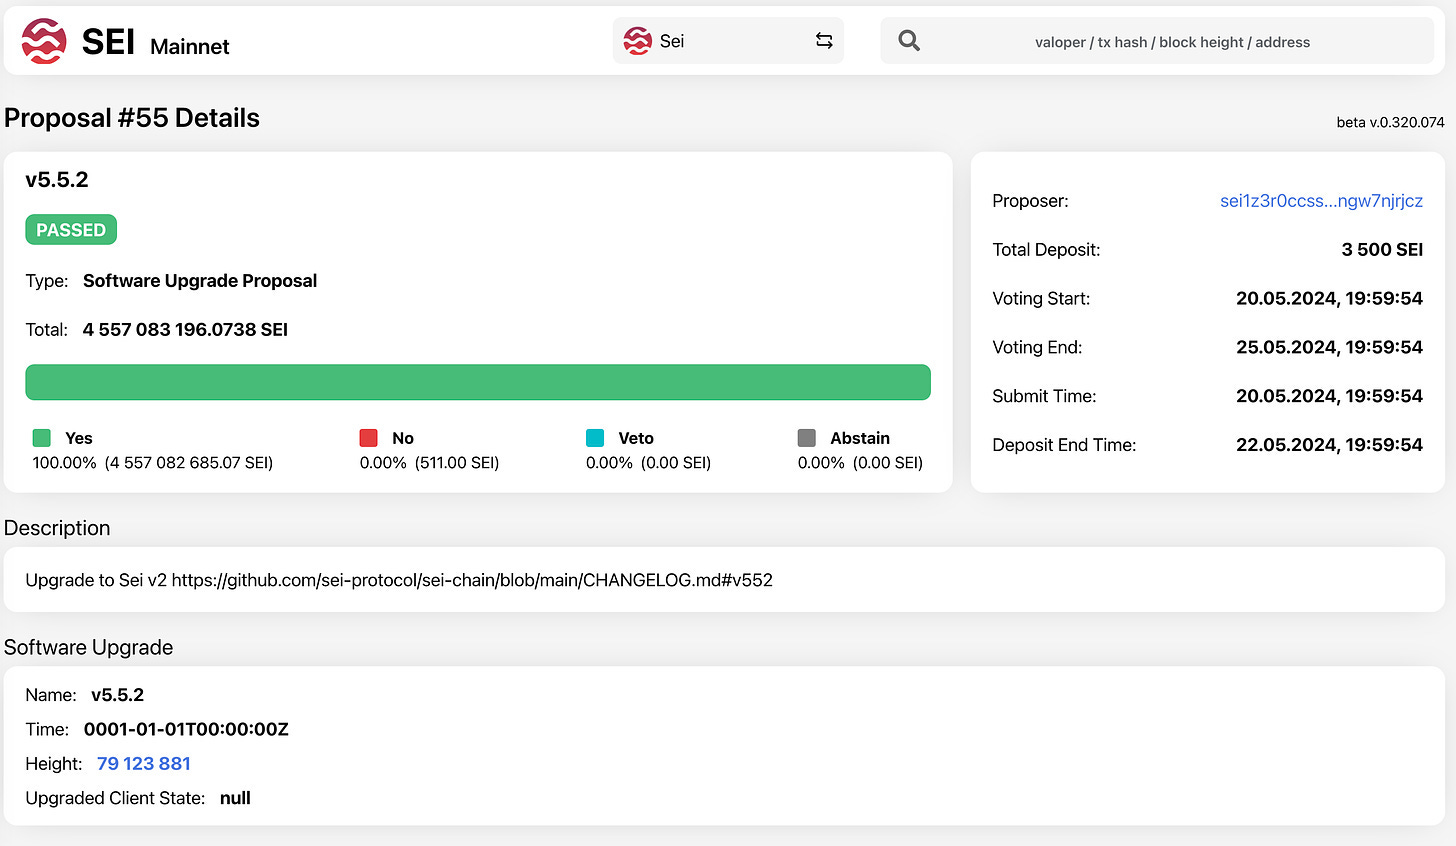
Task: Open proposer address sei1z3r0ccss...ngw7njrjcz
Action: 1321,201
